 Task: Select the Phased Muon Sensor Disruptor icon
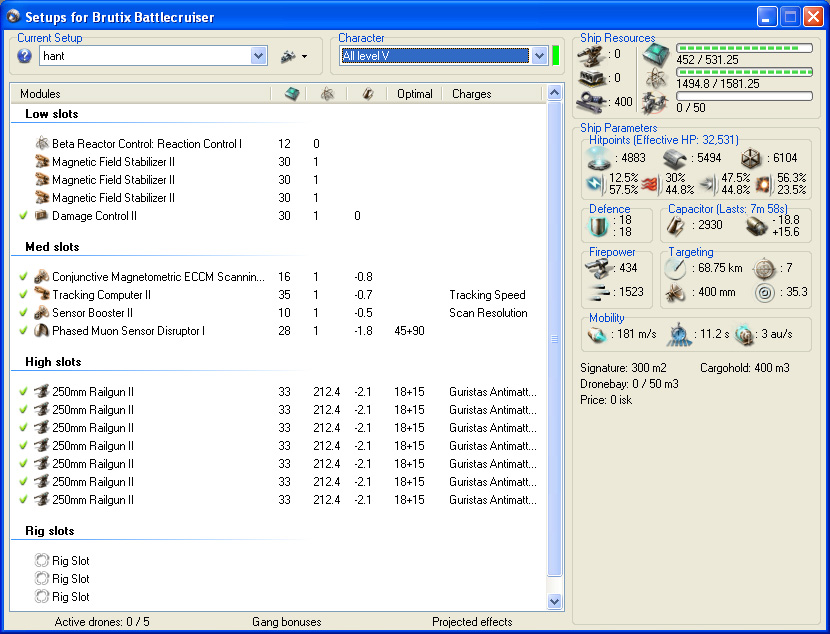[x=42, y=331]
